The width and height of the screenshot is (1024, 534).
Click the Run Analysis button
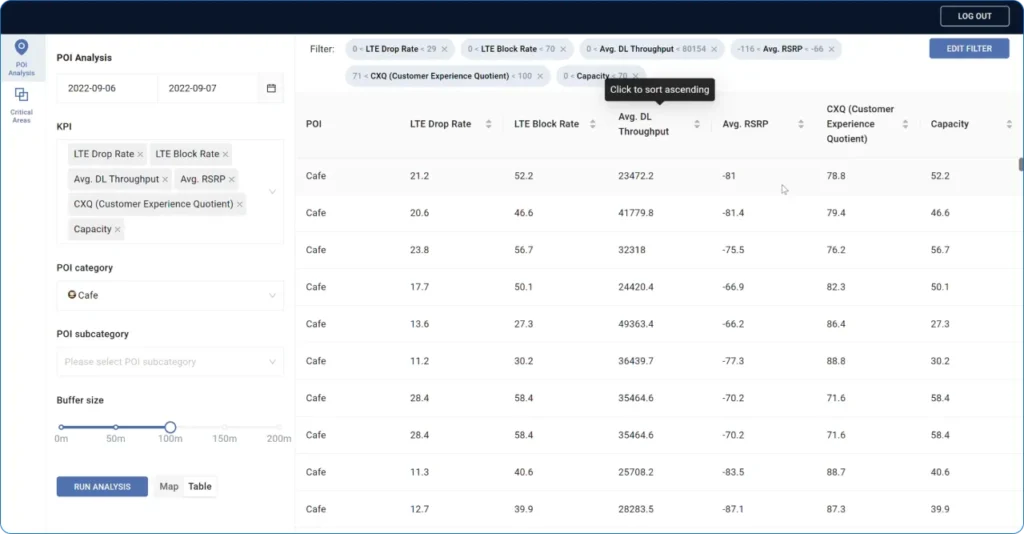tap(101, 487)
